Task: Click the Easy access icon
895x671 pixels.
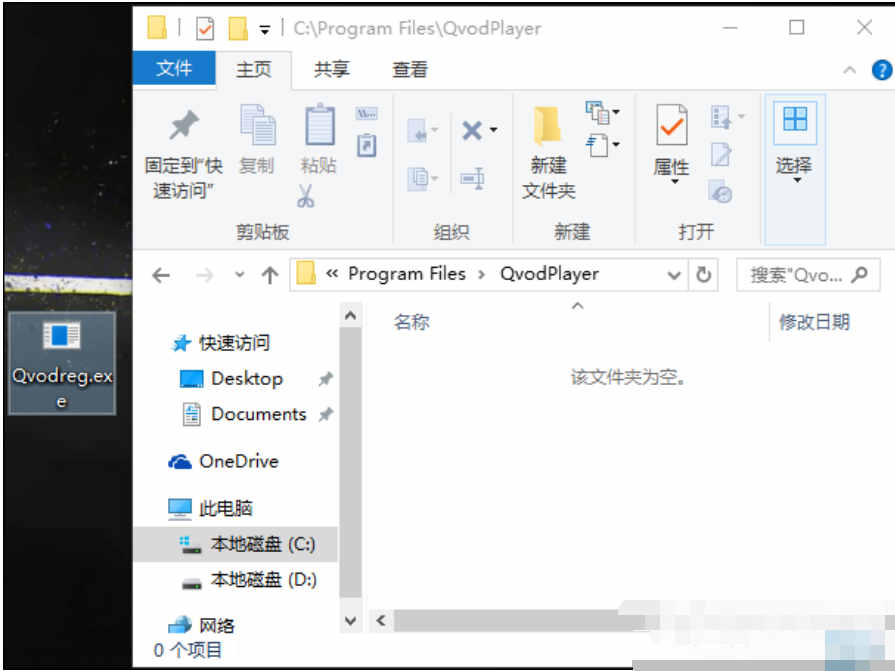Action: (597, 145)
